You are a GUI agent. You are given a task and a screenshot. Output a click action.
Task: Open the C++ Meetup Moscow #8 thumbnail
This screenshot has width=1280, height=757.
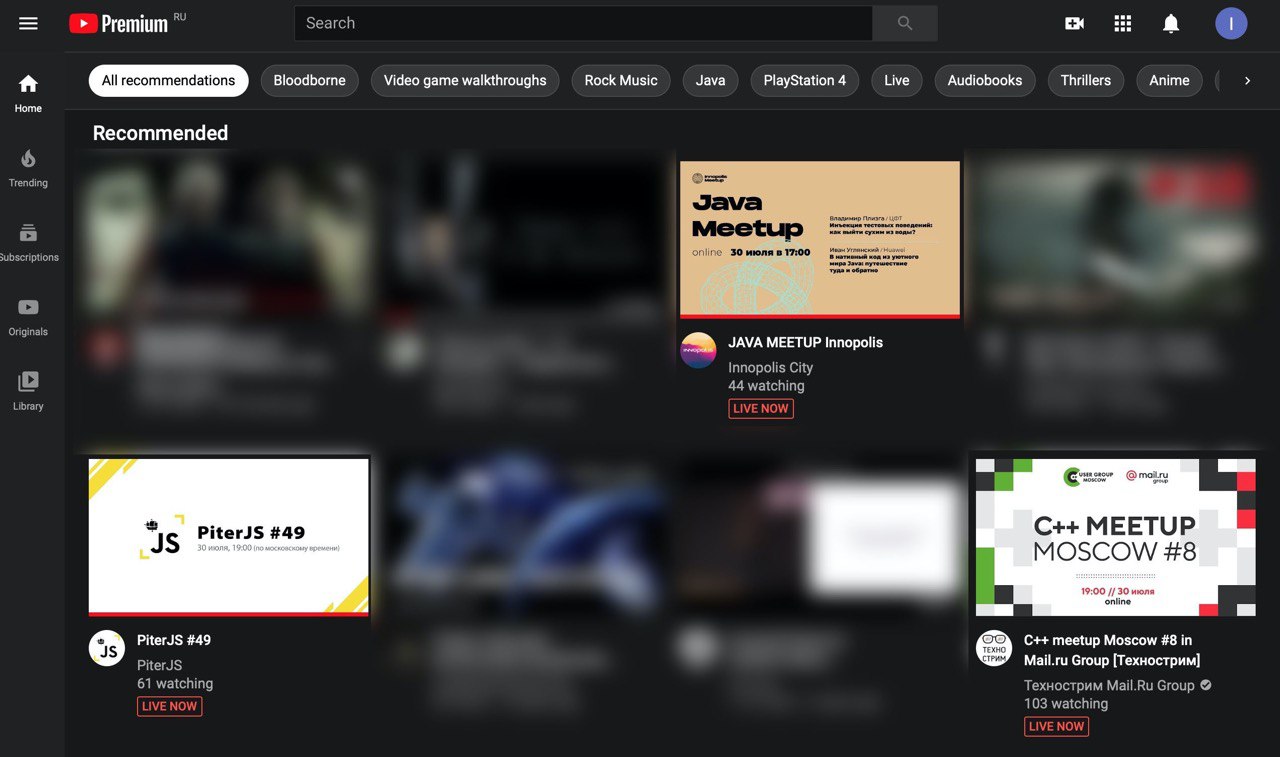pyautogui.click(x=1116, y=537)
